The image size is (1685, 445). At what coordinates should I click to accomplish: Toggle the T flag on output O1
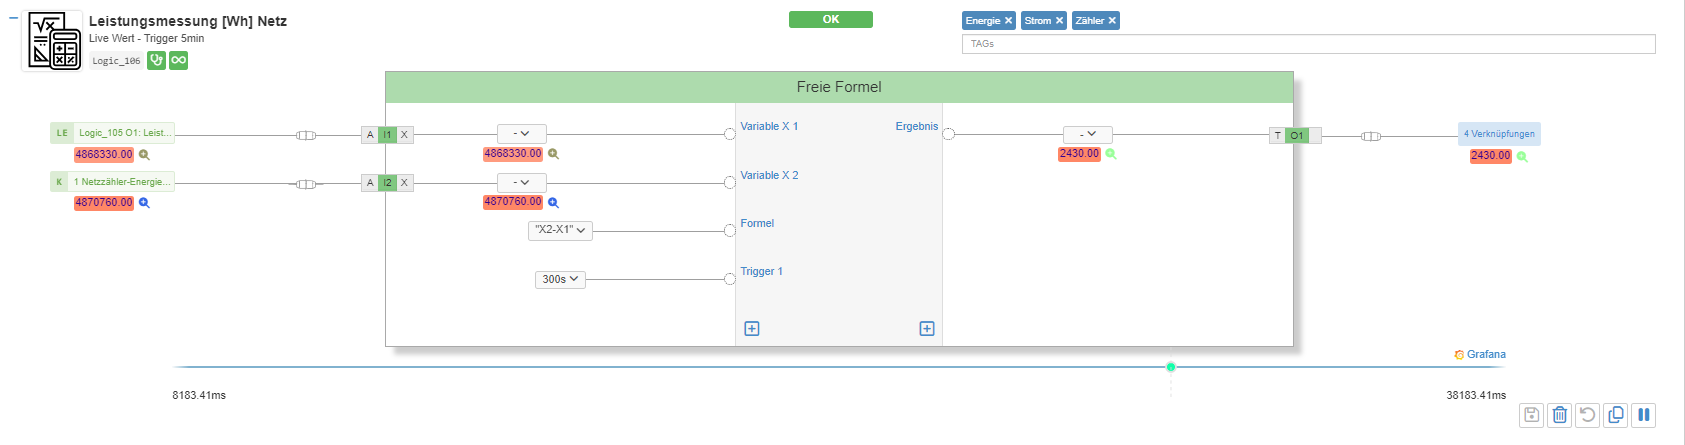coord(1277,135)
